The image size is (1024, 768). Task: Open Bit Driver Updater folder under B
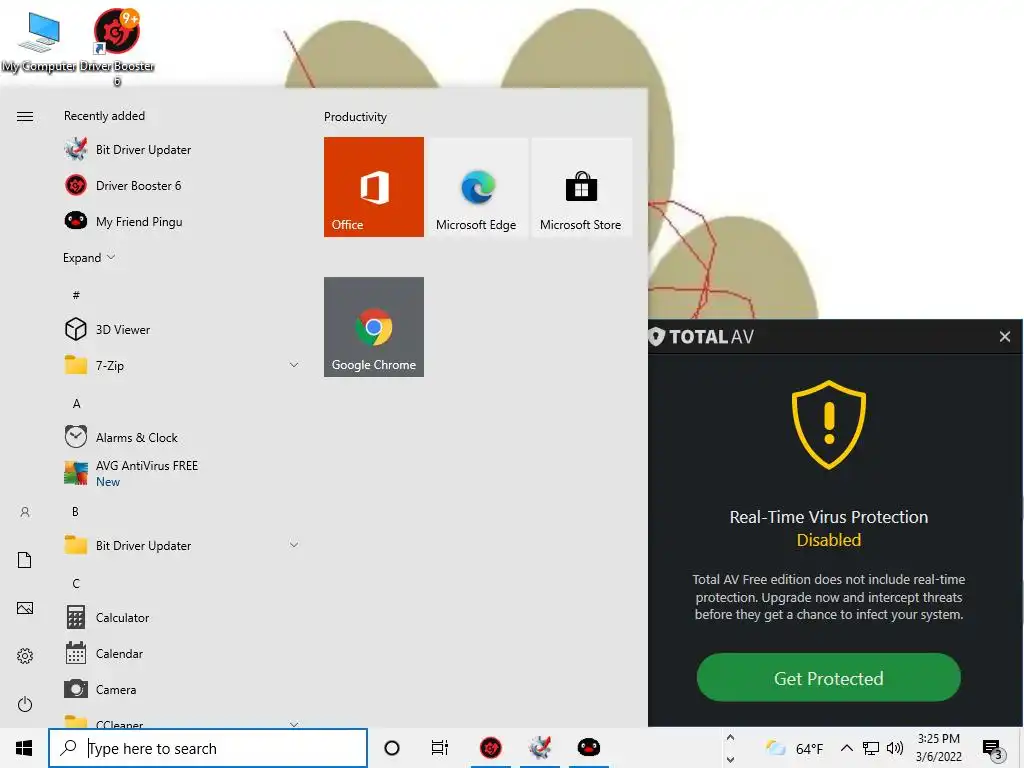tap(181, 545)
